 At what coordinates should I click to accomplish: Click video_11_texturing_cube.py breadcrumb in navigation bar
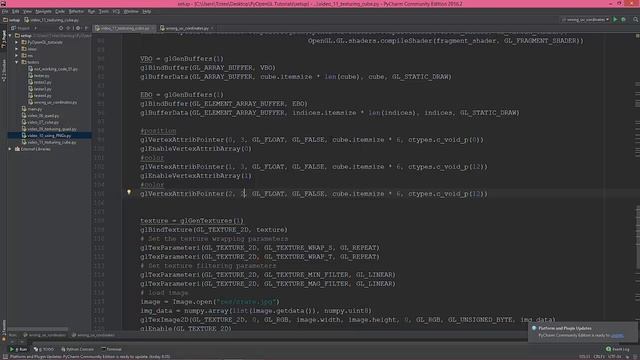pyautogui.click(x=51, y=20)
